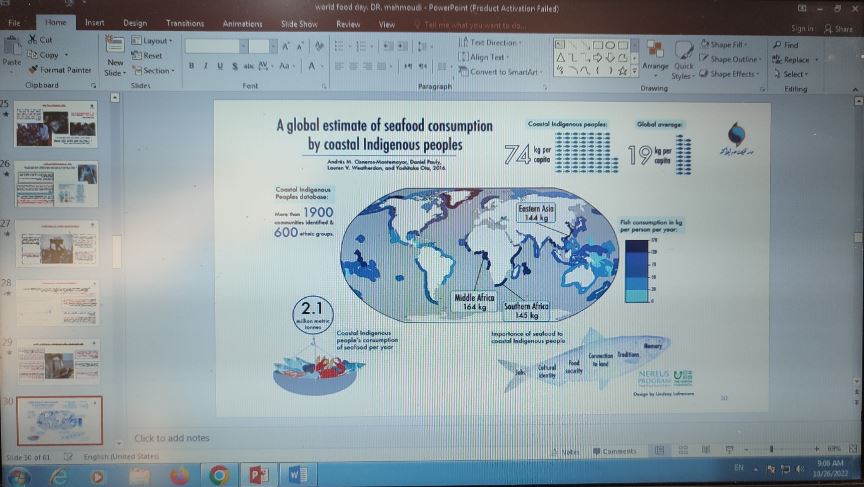Click the Format Painter tool
This screenshot has width=864, height=487.
[x=61, y=70]
